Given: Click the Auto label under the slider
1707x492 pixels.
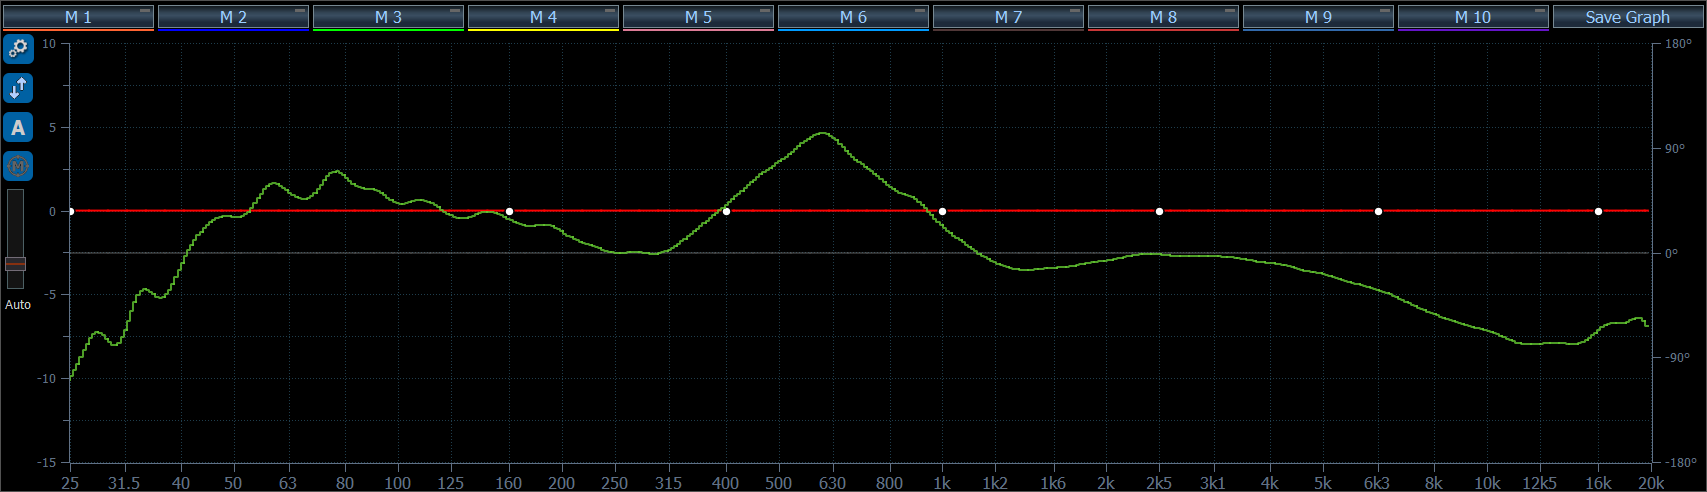Looking at the screenshot, I should pos(18,304).
